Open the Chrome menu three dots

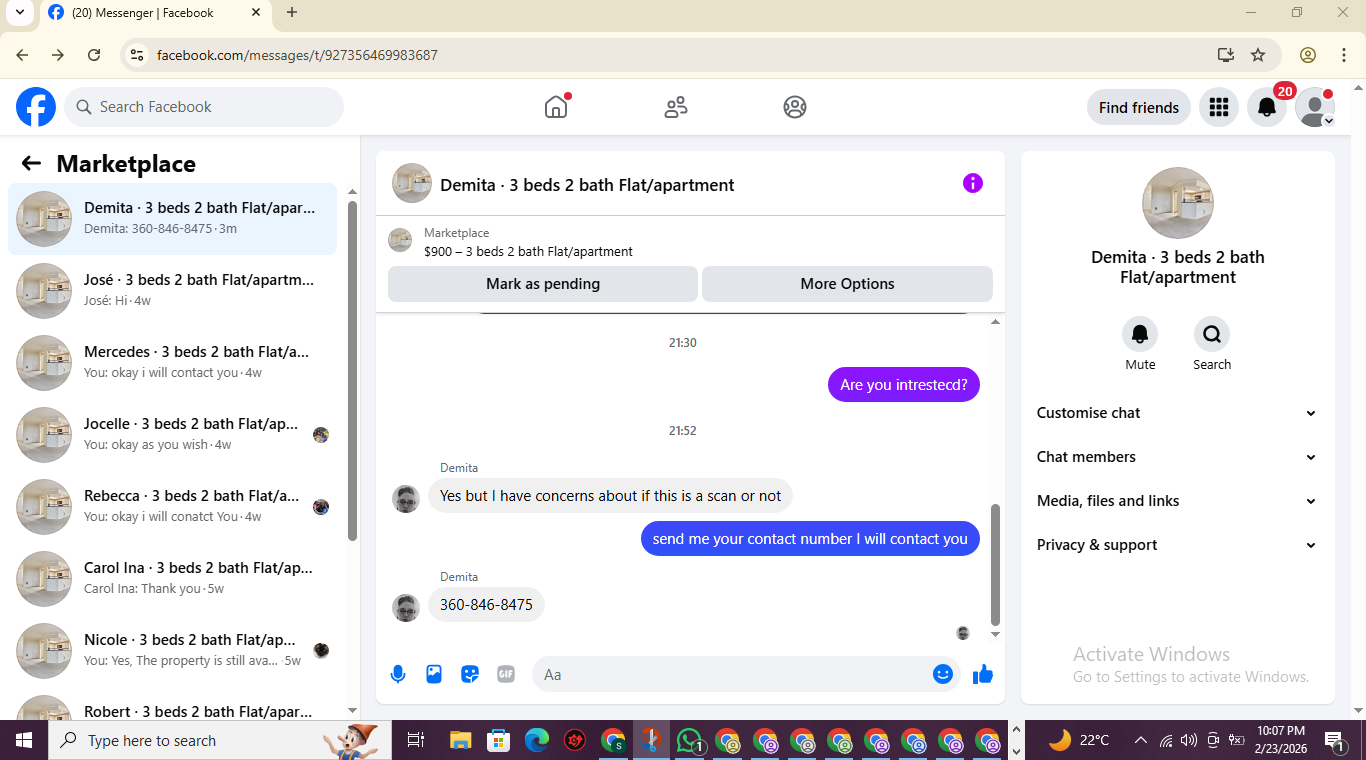[x=1345, y=55]
